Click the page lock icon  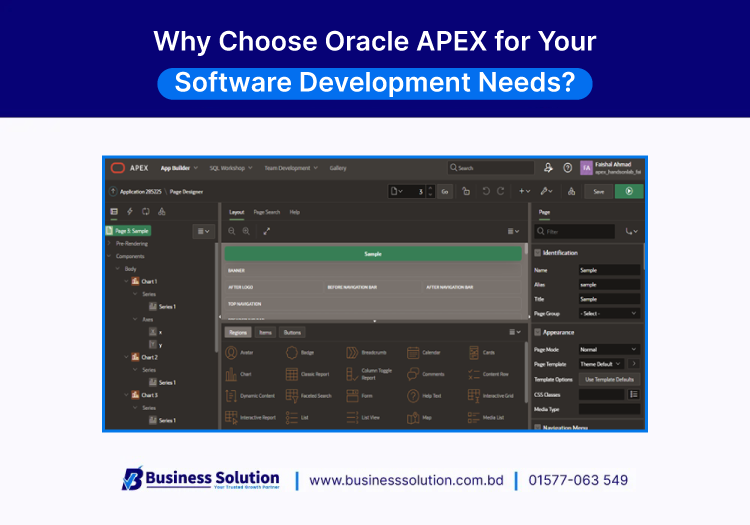coord(466,191)
